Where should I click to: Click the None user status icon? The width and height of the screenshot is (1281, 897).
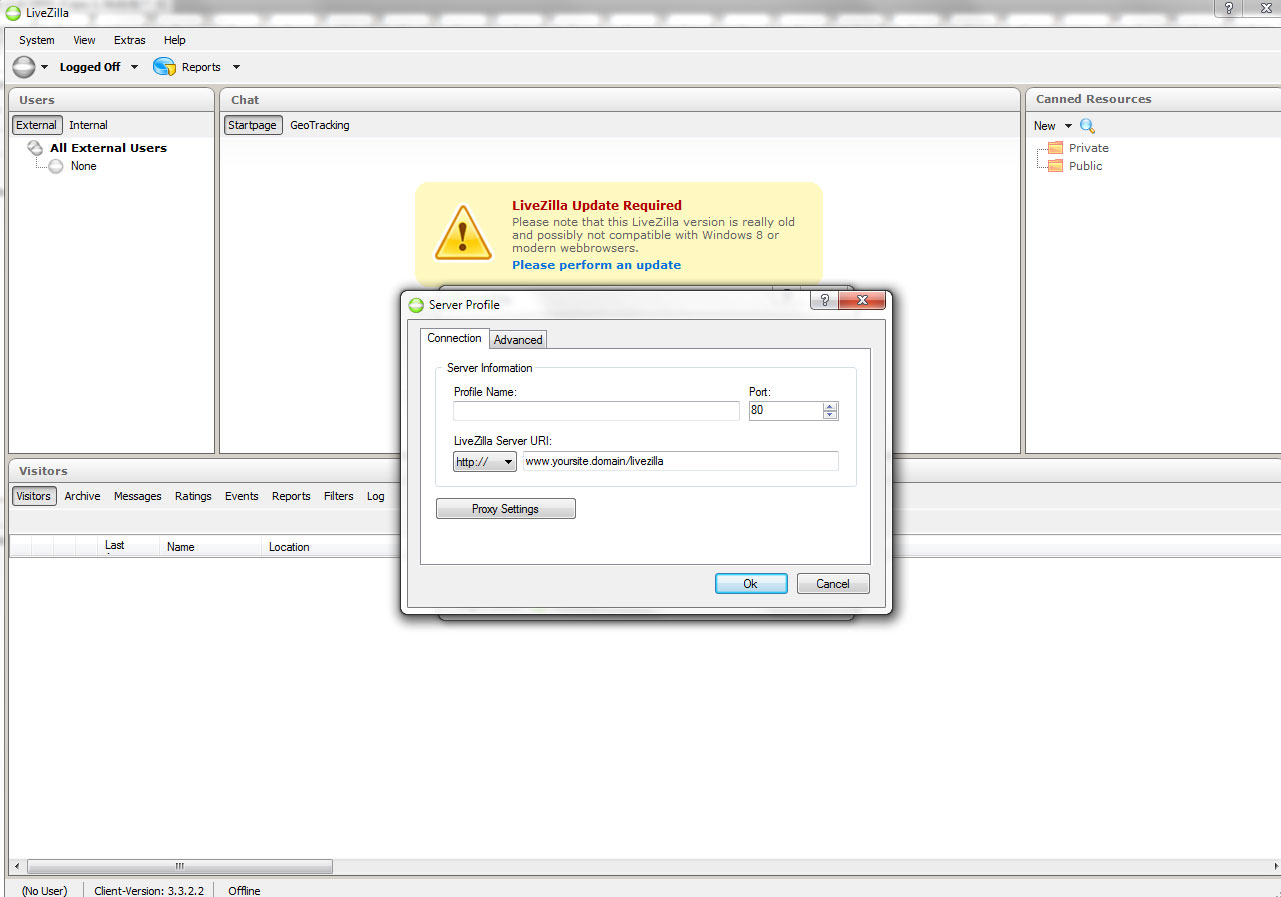point(56,166)
